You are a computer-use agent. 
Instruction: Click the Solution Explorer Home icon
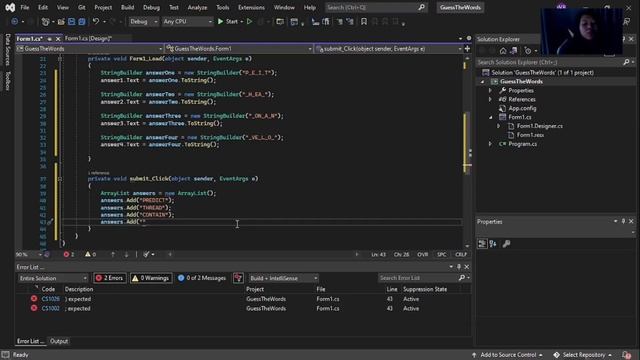[503, 51]
